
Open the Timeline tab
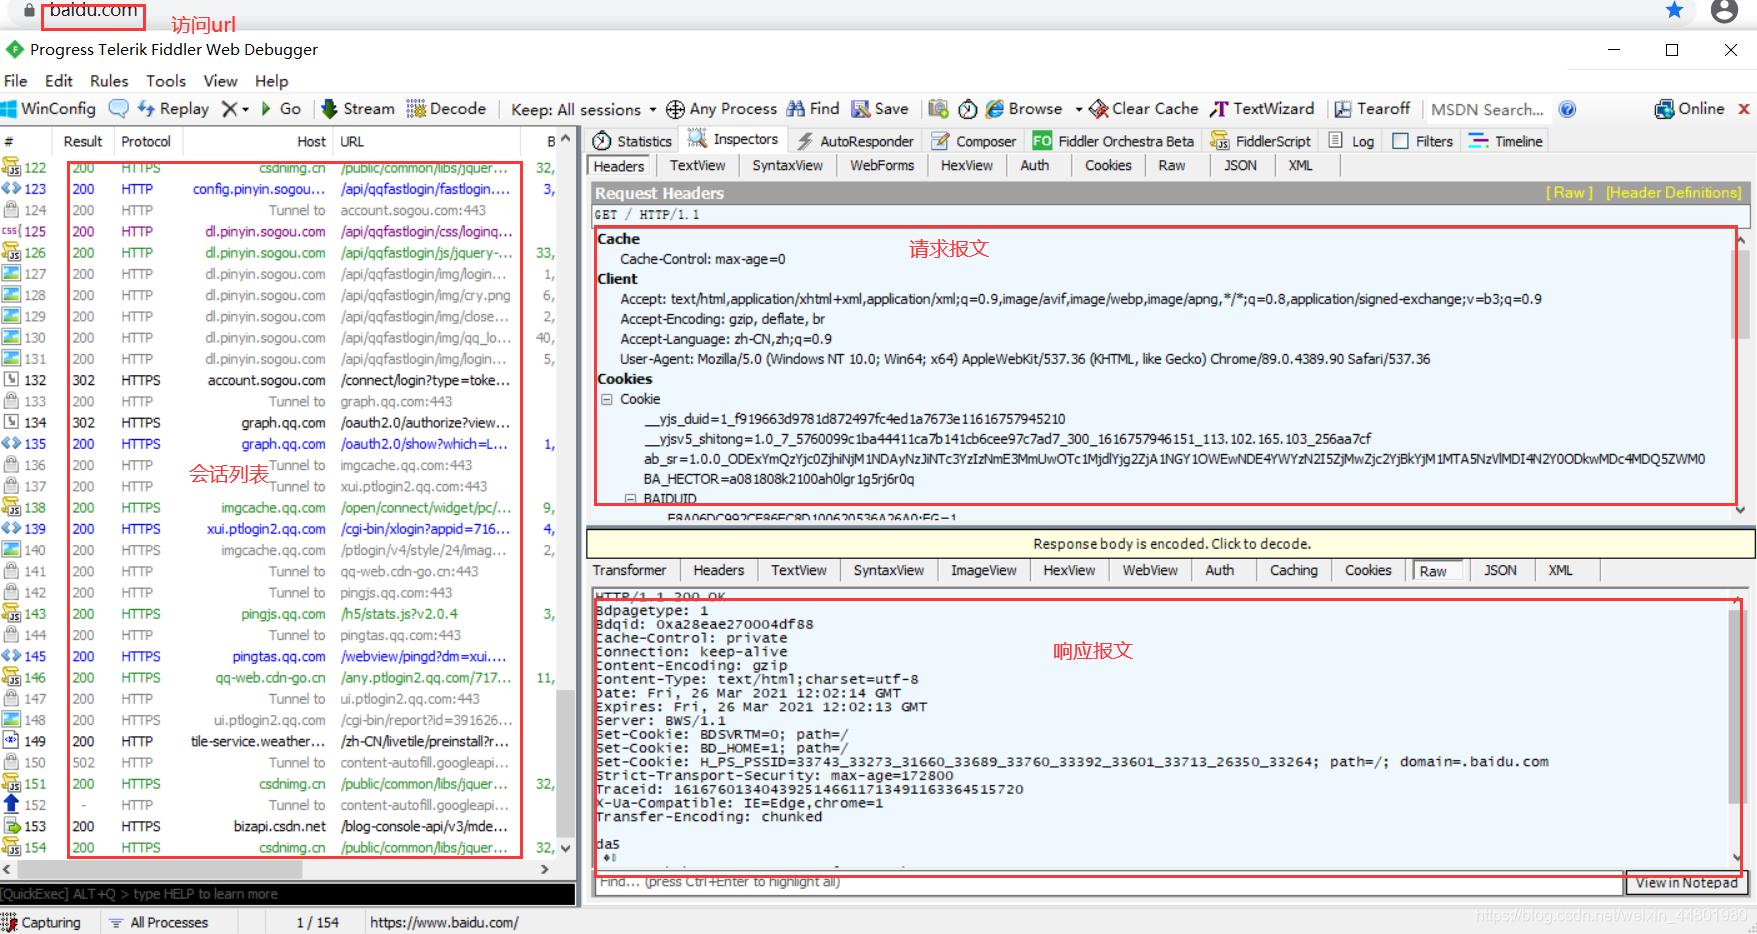click(1505, 141)
